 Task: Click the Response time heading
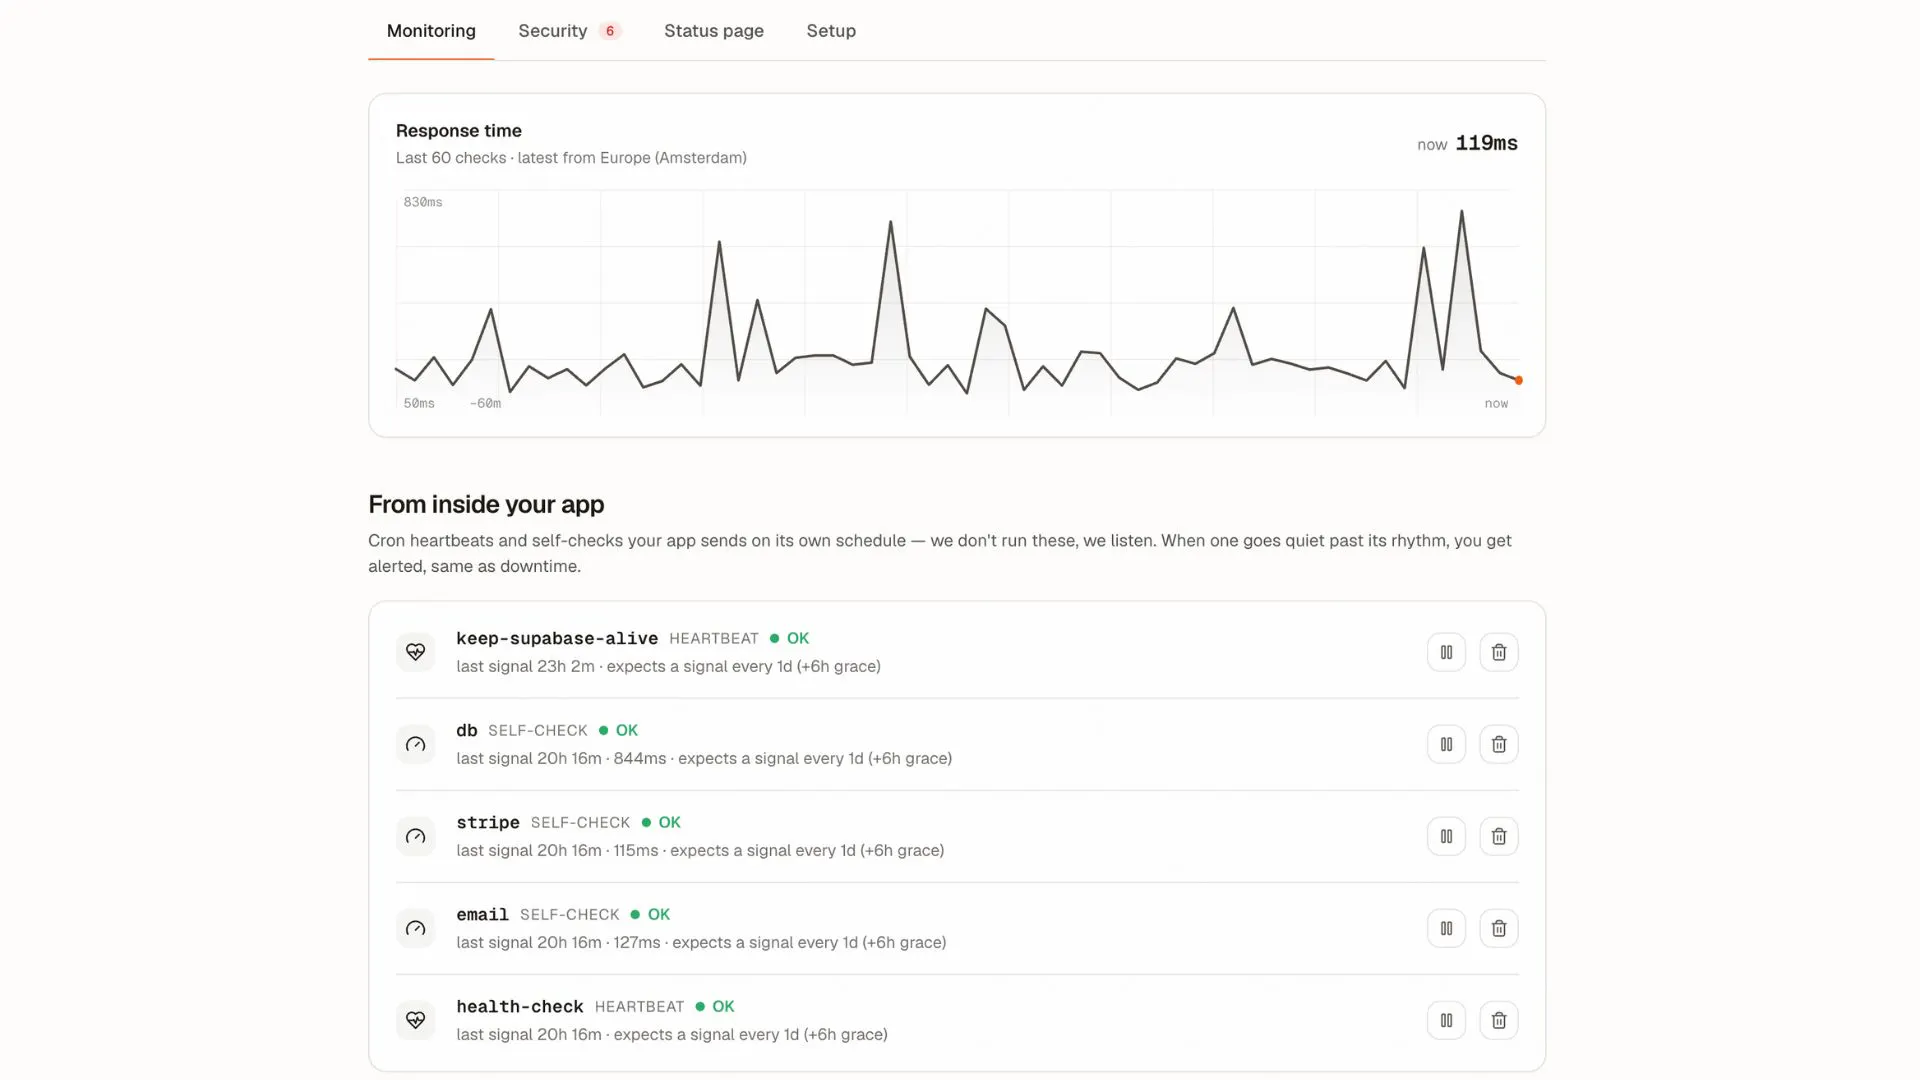pos(459,130)
